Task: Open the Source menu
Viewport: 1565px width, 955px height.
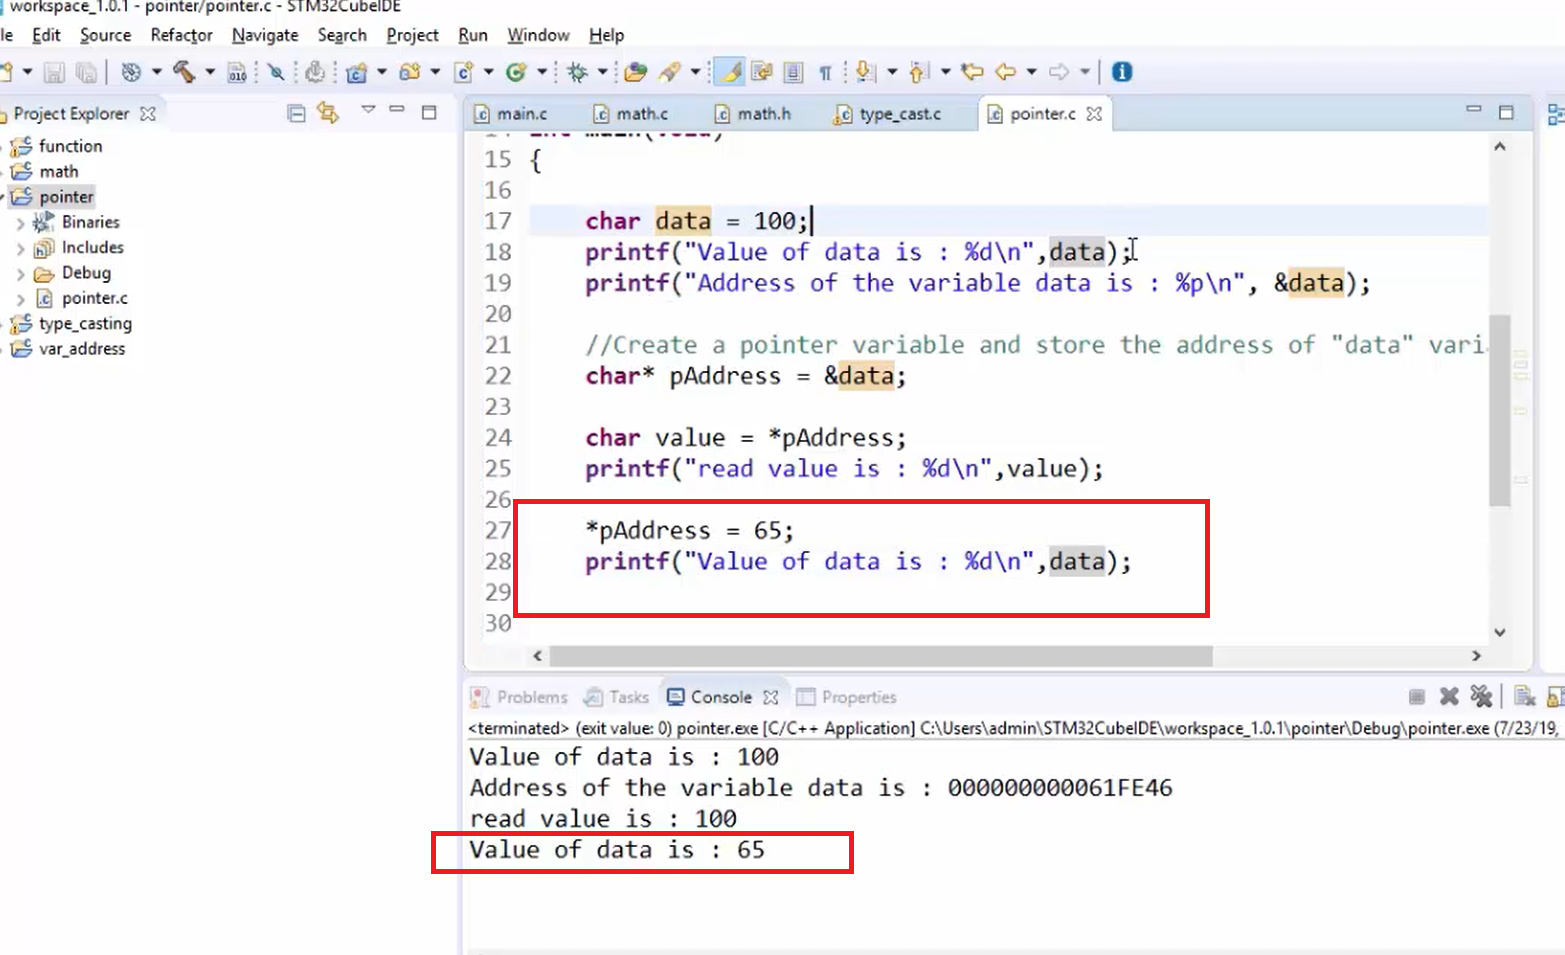Action: coord(105,35)
